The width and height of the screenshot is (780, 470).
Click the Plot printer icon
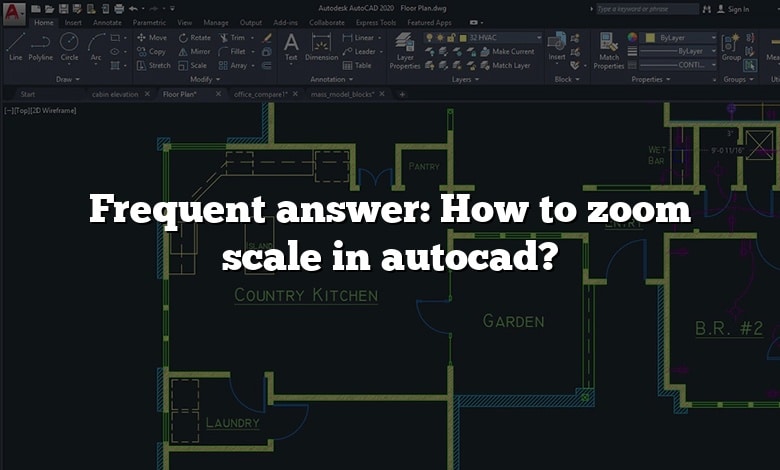[x=119, y=8]
